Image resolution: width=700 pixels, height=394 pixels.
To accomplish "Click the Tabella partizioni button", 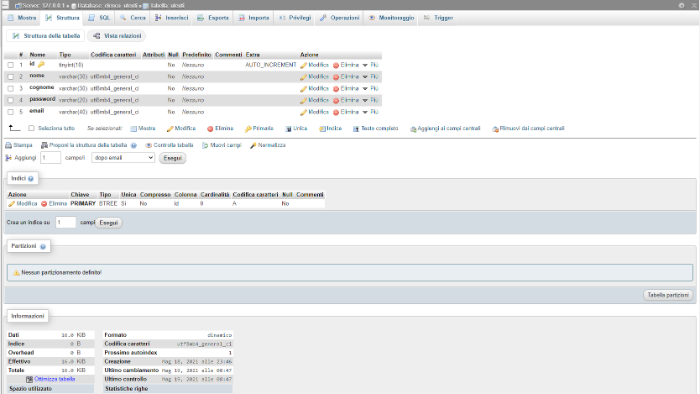I will 668,295.
